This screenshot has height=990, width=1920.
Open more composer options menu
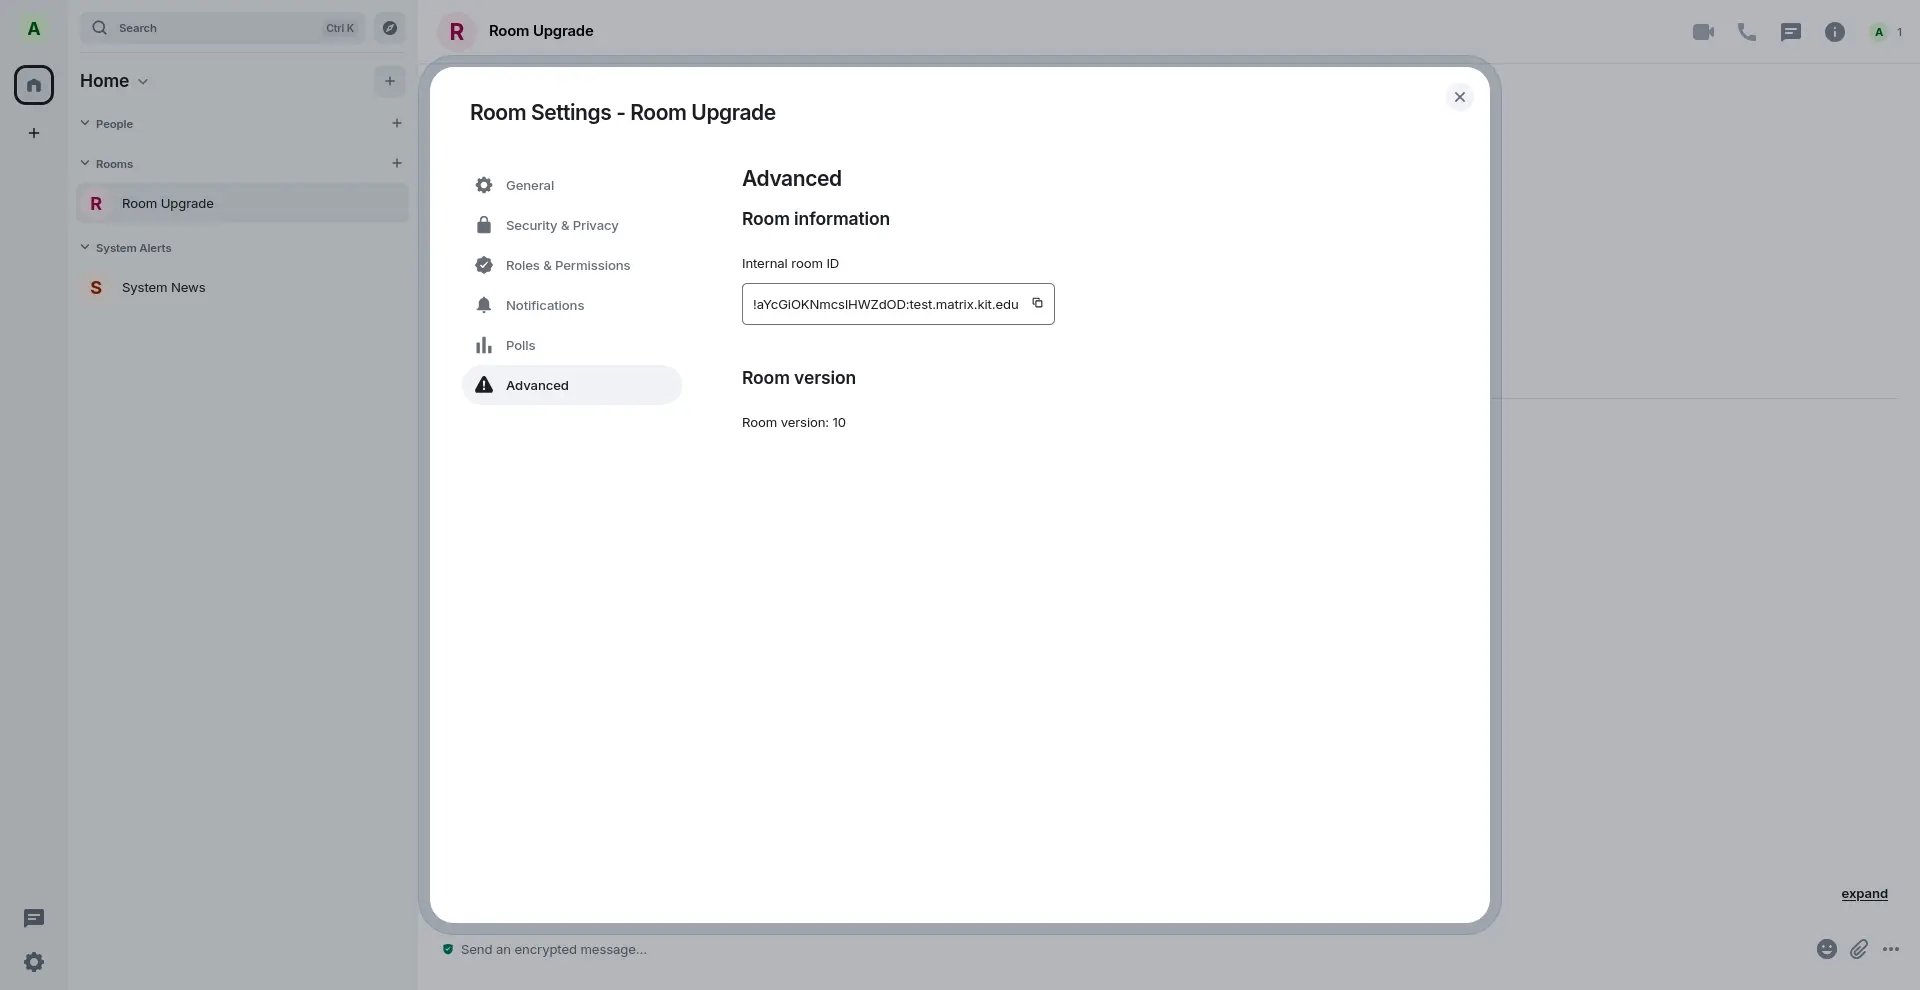click(x=1891, y=950)
